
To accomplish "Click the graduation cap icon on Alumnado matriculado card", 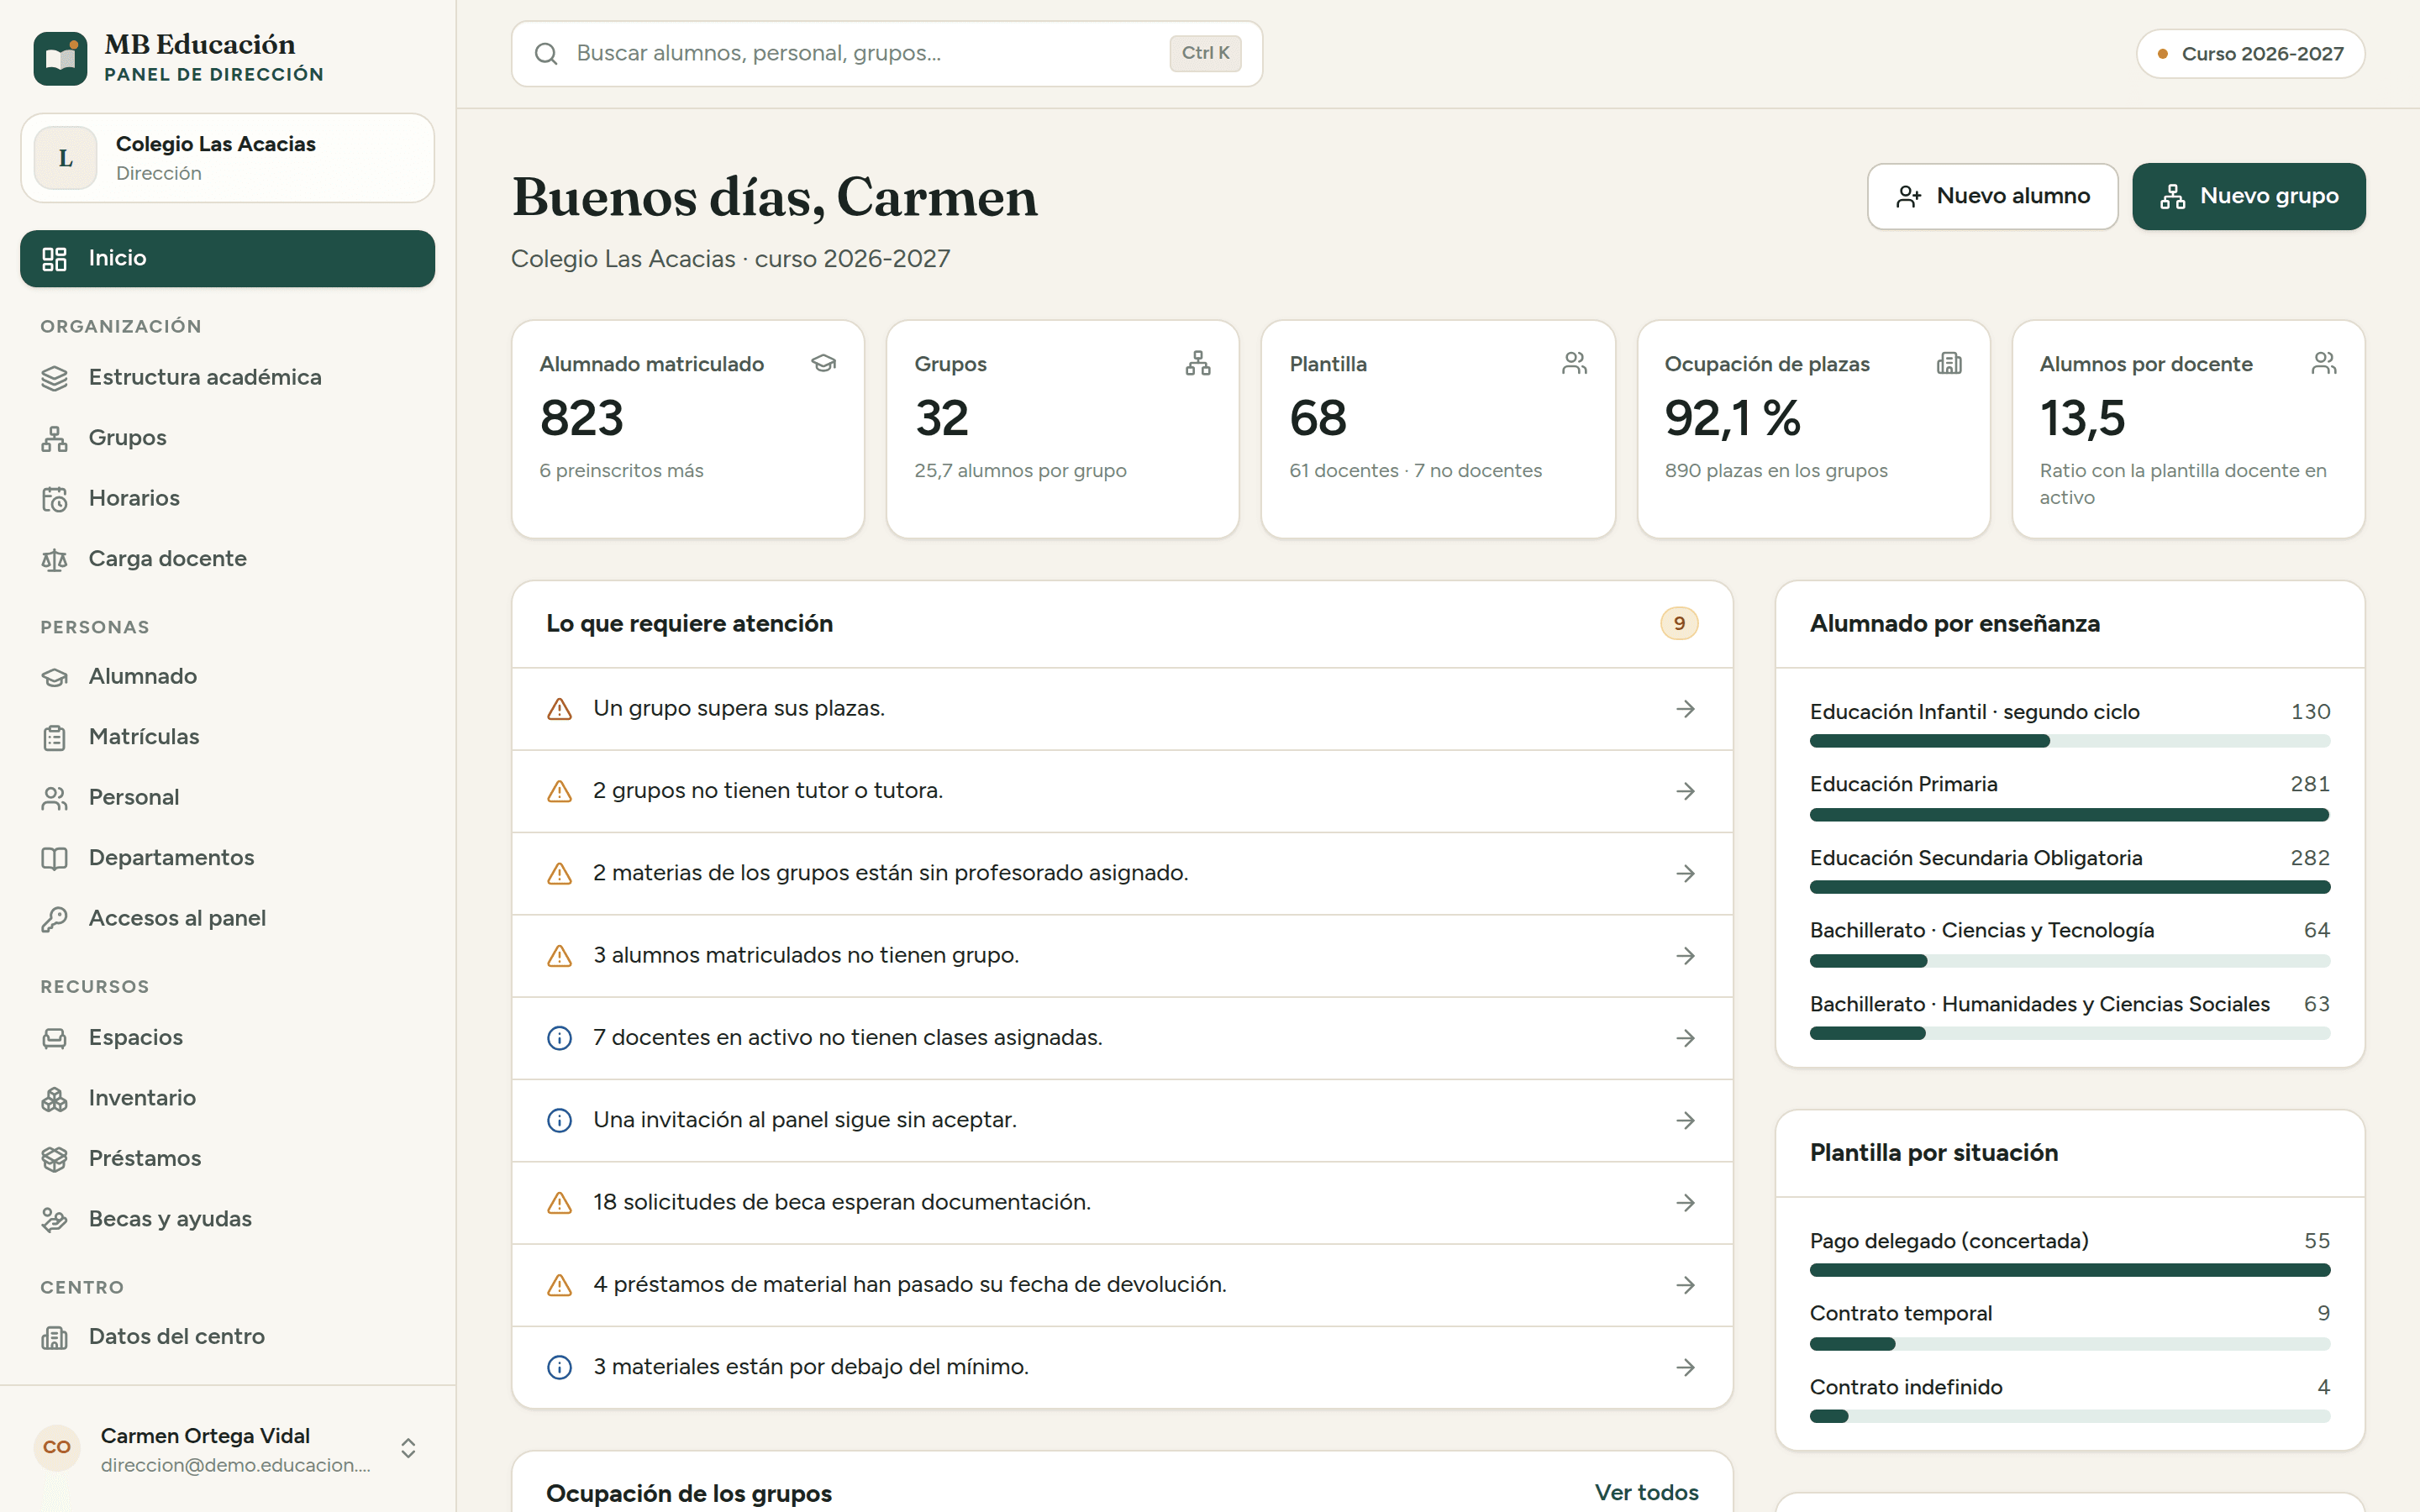I will point(823,363).
